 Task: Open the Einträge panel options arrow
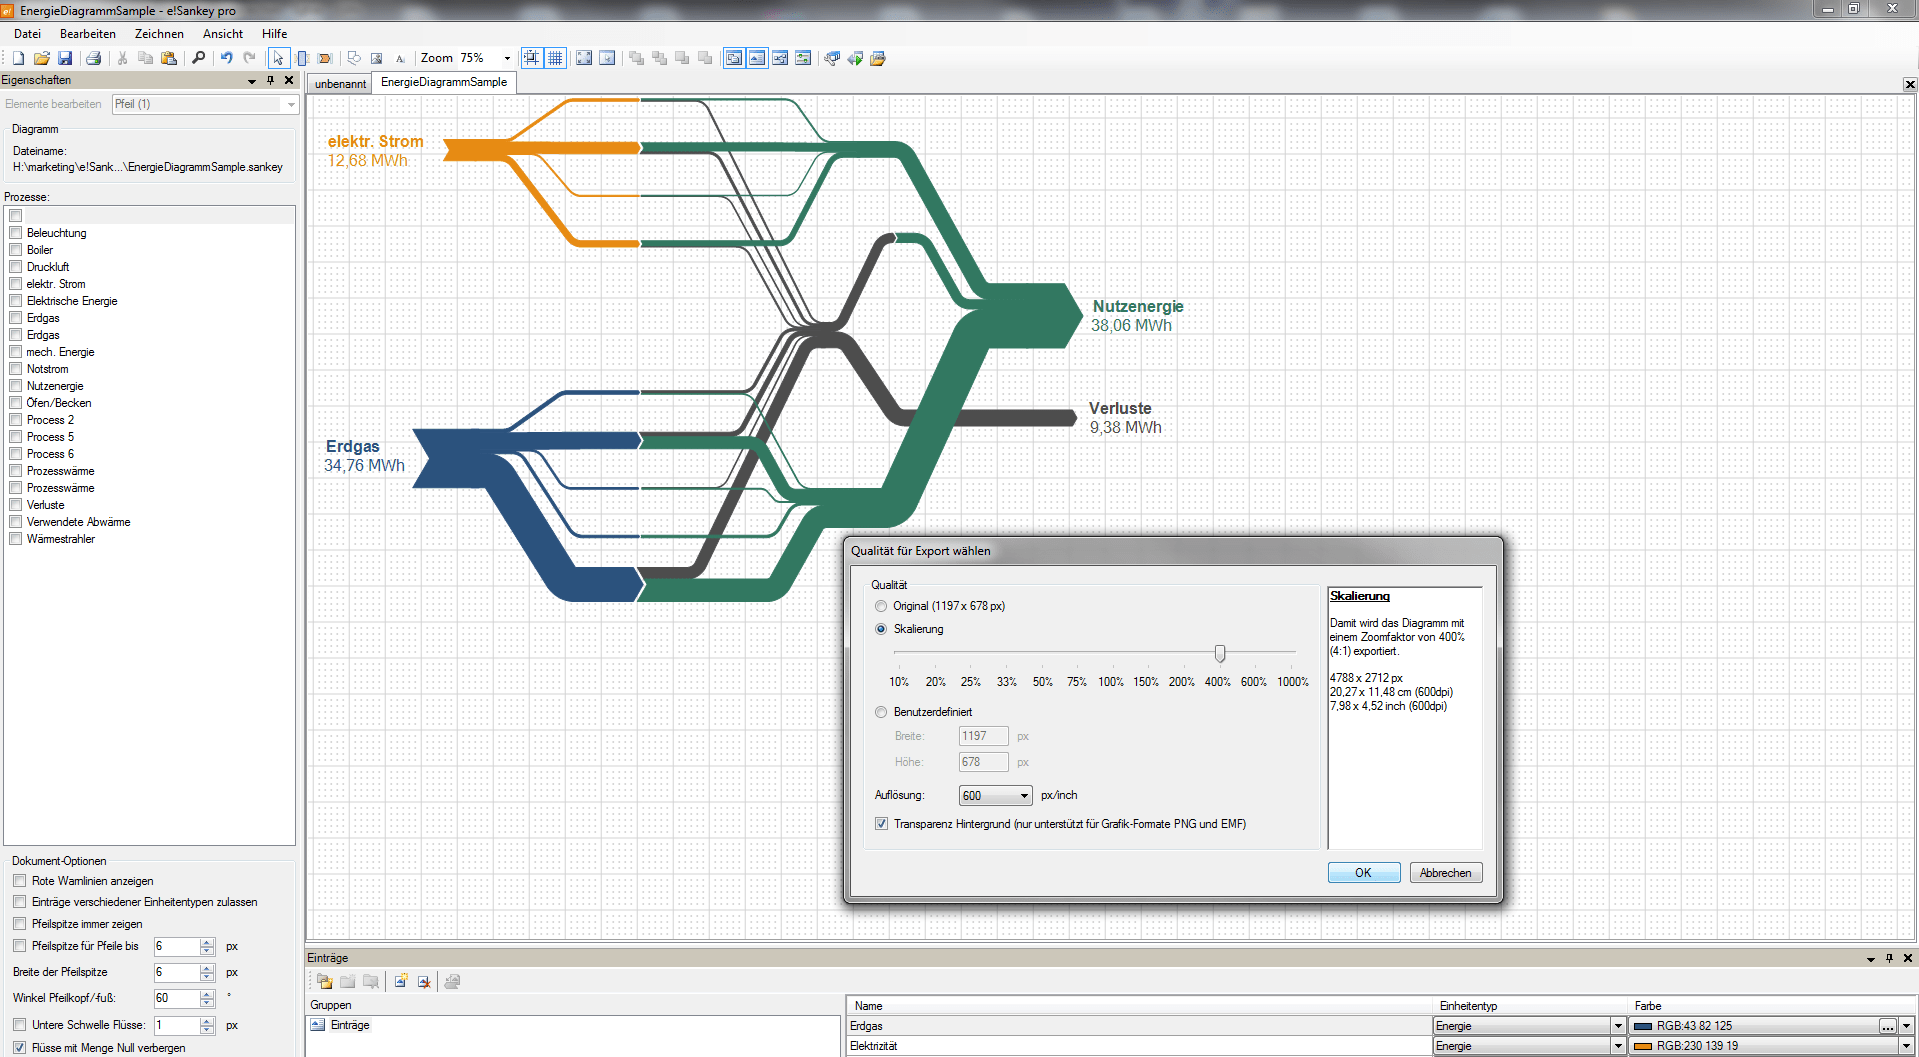(x=1871, y=959)
